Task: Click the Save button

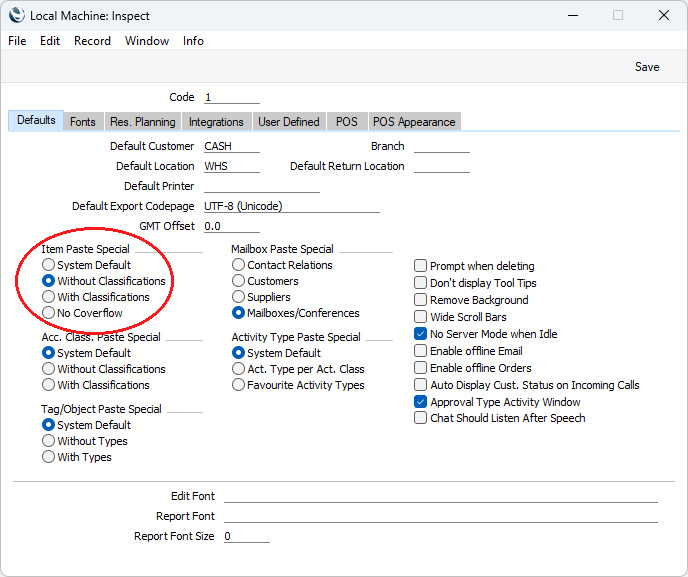Action: click(x=647, y=67)
